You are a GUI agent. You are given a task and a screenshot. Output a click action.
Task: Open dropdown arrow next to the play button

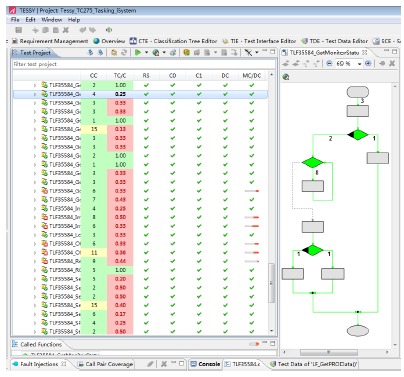click(x=146, y=53)
